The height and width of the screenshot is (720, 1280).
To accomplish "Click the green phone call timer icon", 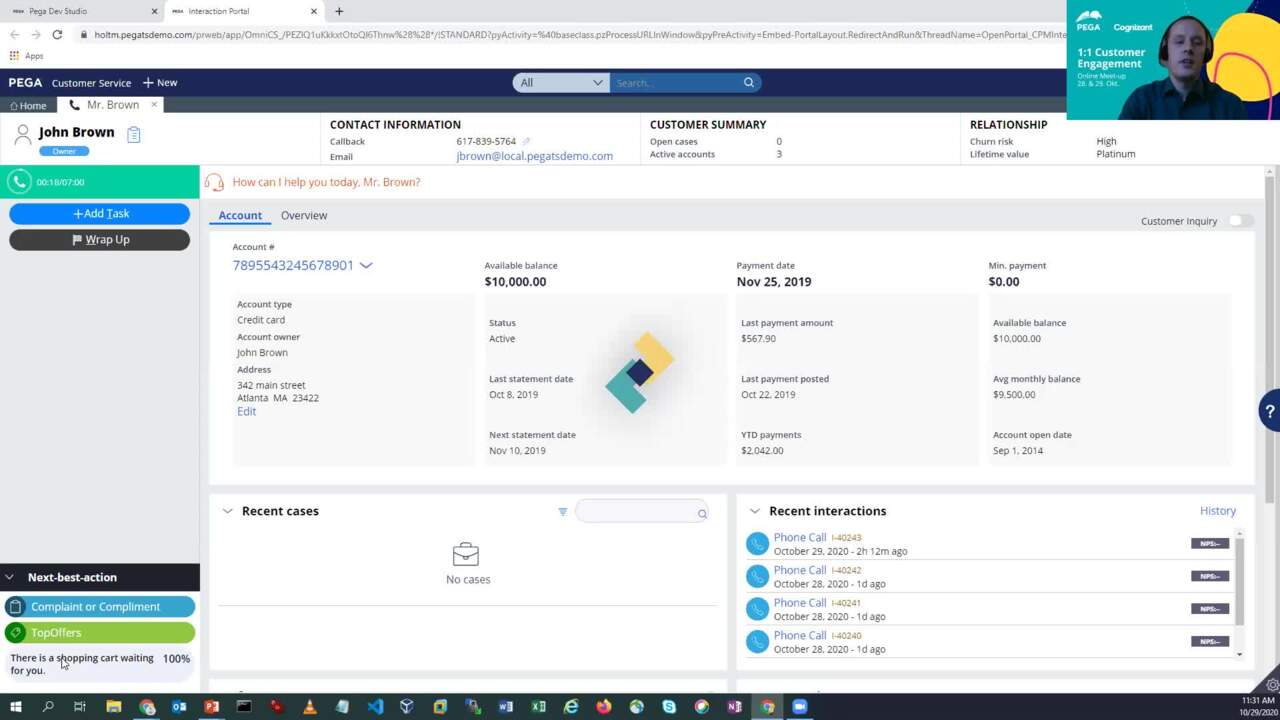I will (x=18, y=181).
